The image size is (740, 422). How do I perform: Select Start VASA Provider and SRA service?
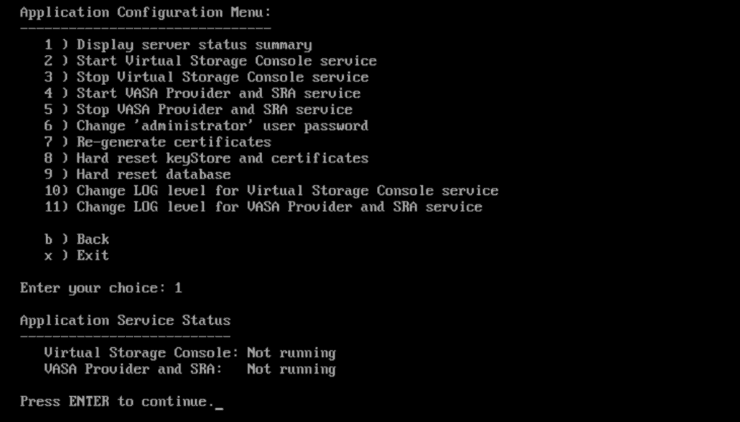[x=202, y=93]
